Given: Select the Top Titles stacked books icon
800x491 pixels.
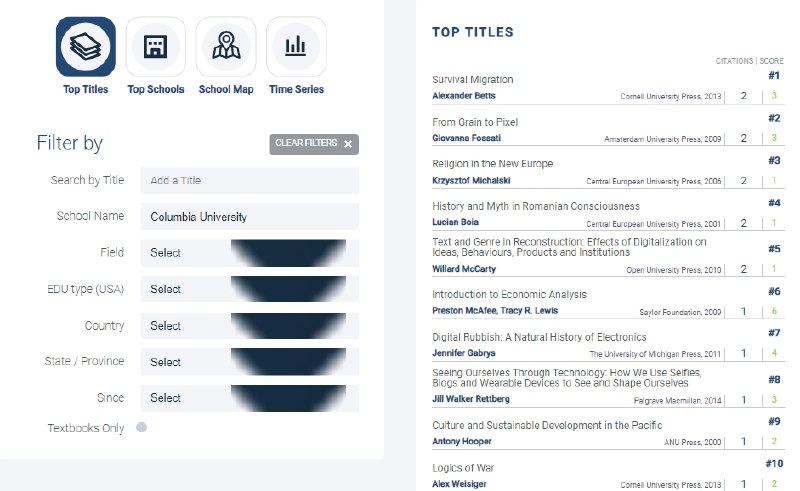Looking at the screenshot, I should pyautogui.click(x=85, y=47).
